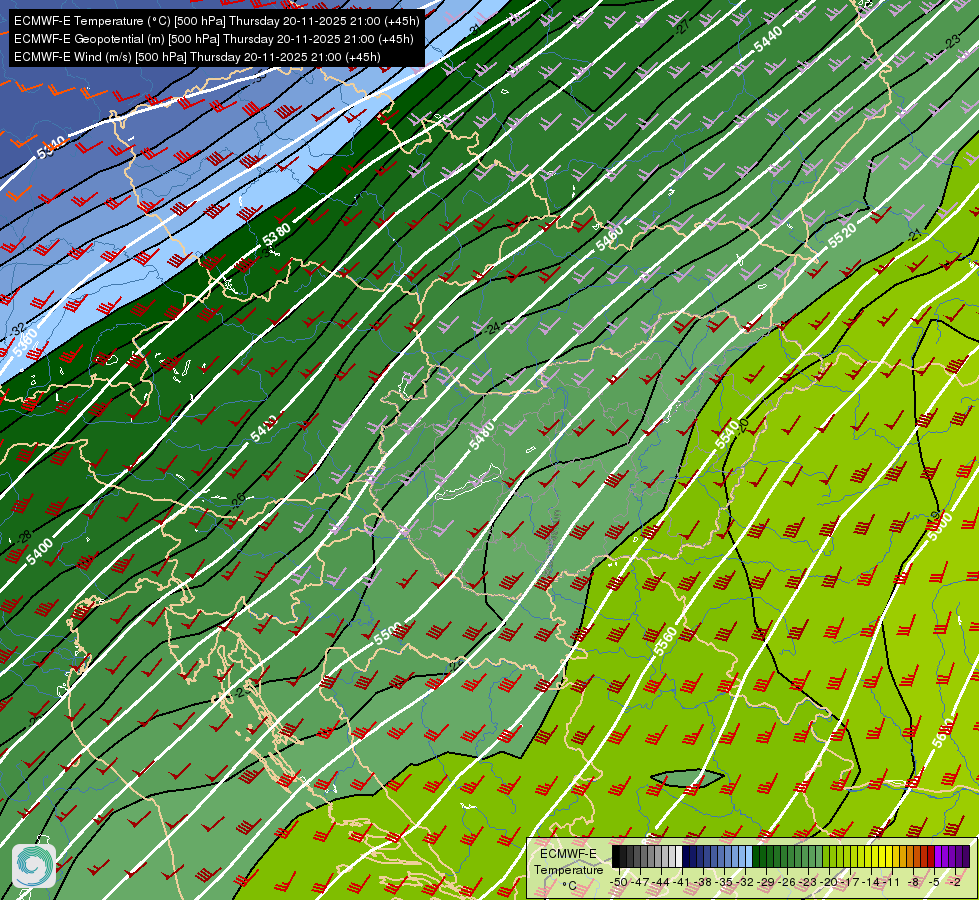
Task: Click the 5400 geopotential contour label
Action: point(39,552)
